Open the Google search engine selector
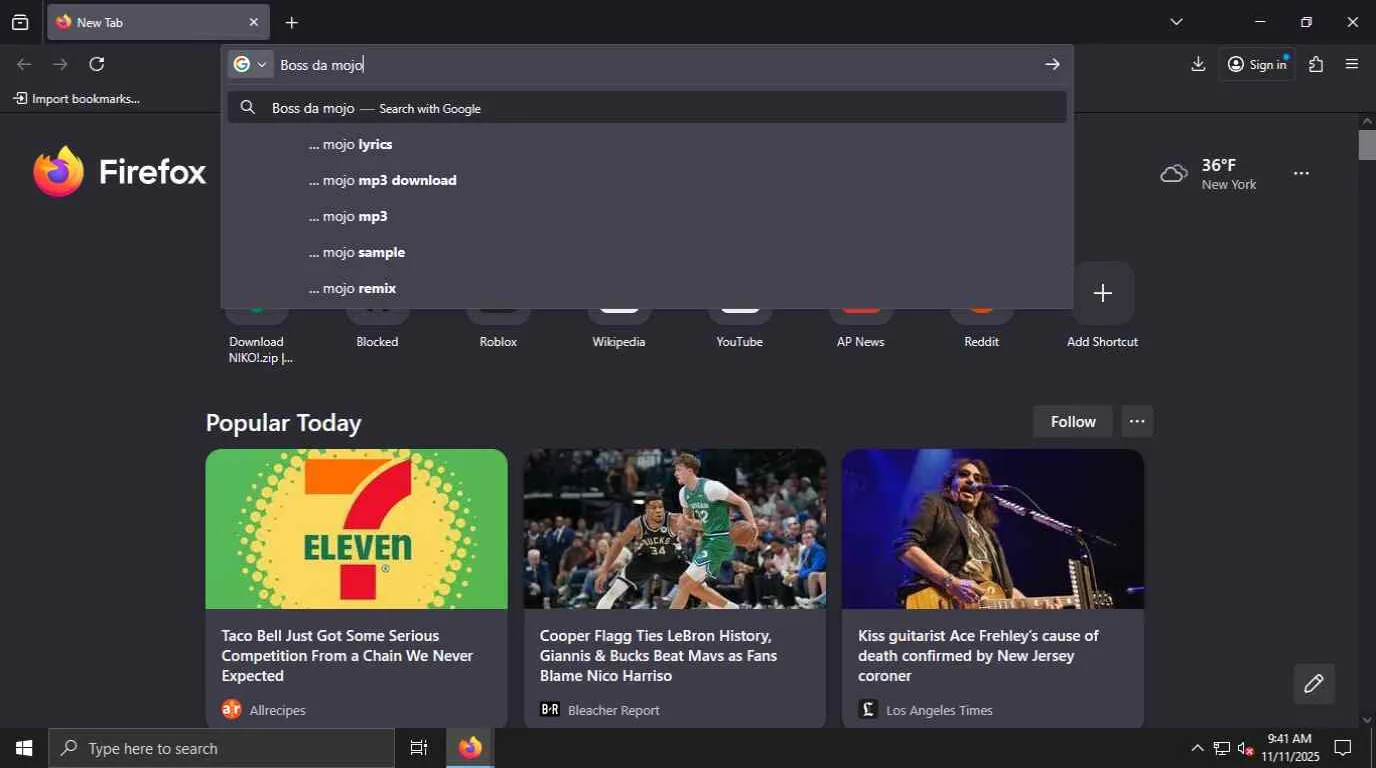This screenshot has height=768, width=1376. click(250, 64)
